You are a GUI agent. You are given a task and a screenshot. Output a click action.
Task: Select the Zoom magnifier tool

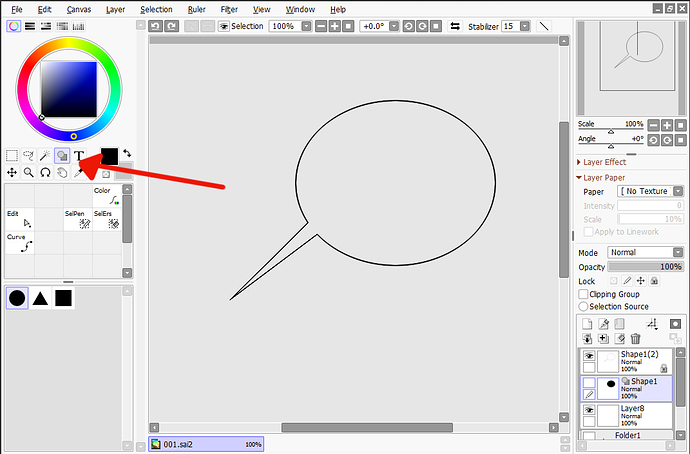tap(29, 173)
